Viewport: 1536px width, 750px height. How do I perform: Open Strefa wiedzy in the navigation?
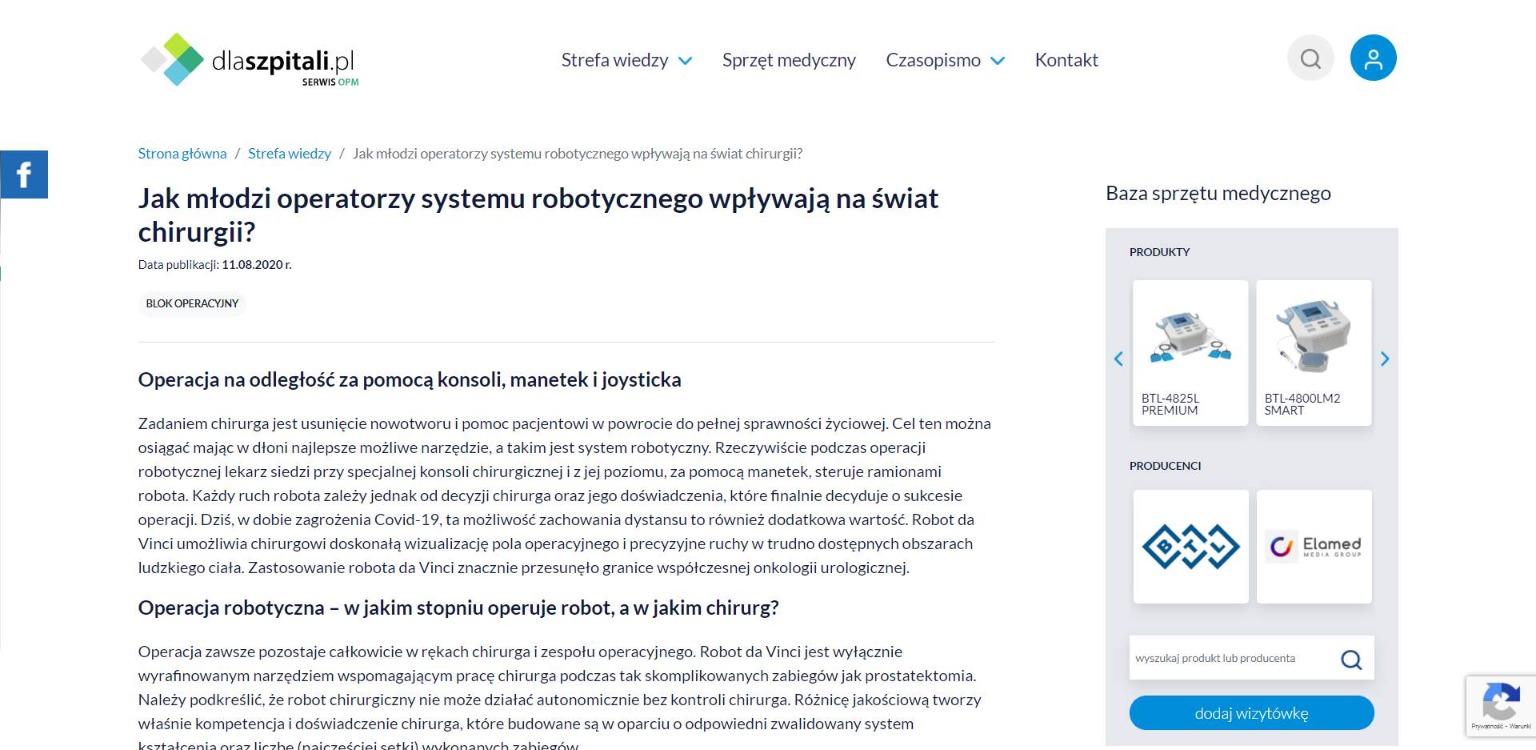point(614,60)
